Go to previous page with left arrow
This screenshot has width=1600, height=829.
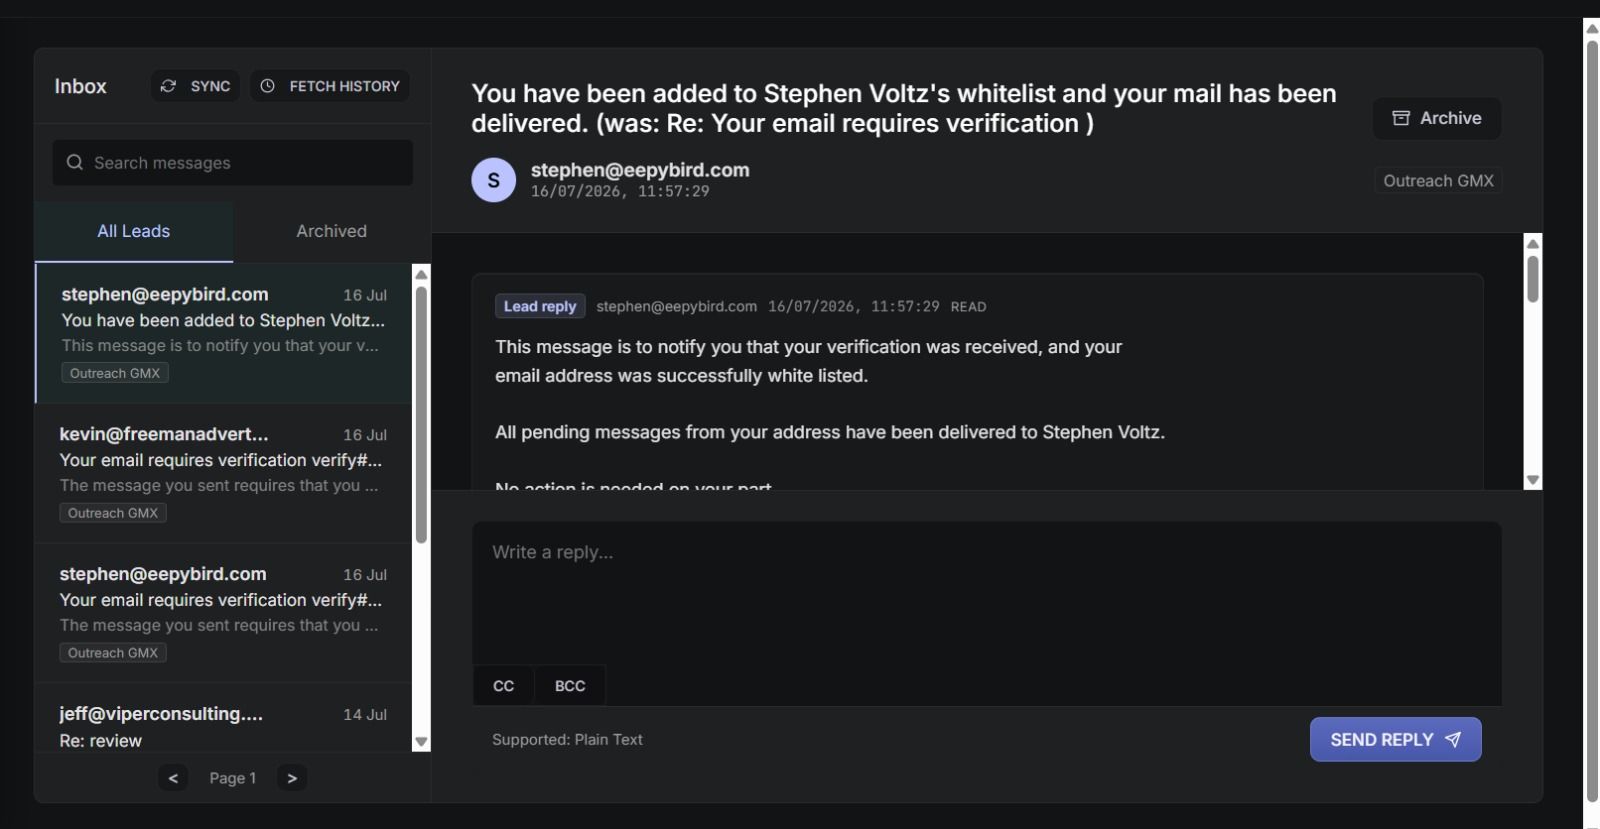(x=173, y=778)
